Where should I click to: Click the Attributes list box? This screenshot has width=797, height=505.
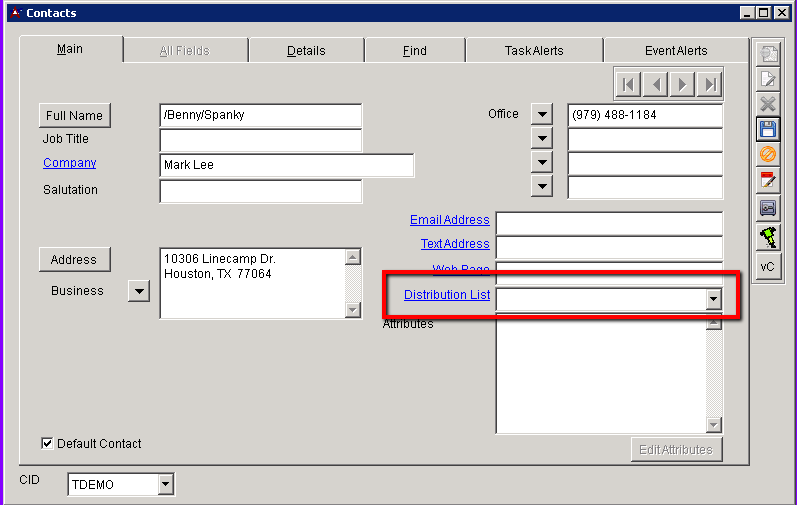[x=601, y=373]
